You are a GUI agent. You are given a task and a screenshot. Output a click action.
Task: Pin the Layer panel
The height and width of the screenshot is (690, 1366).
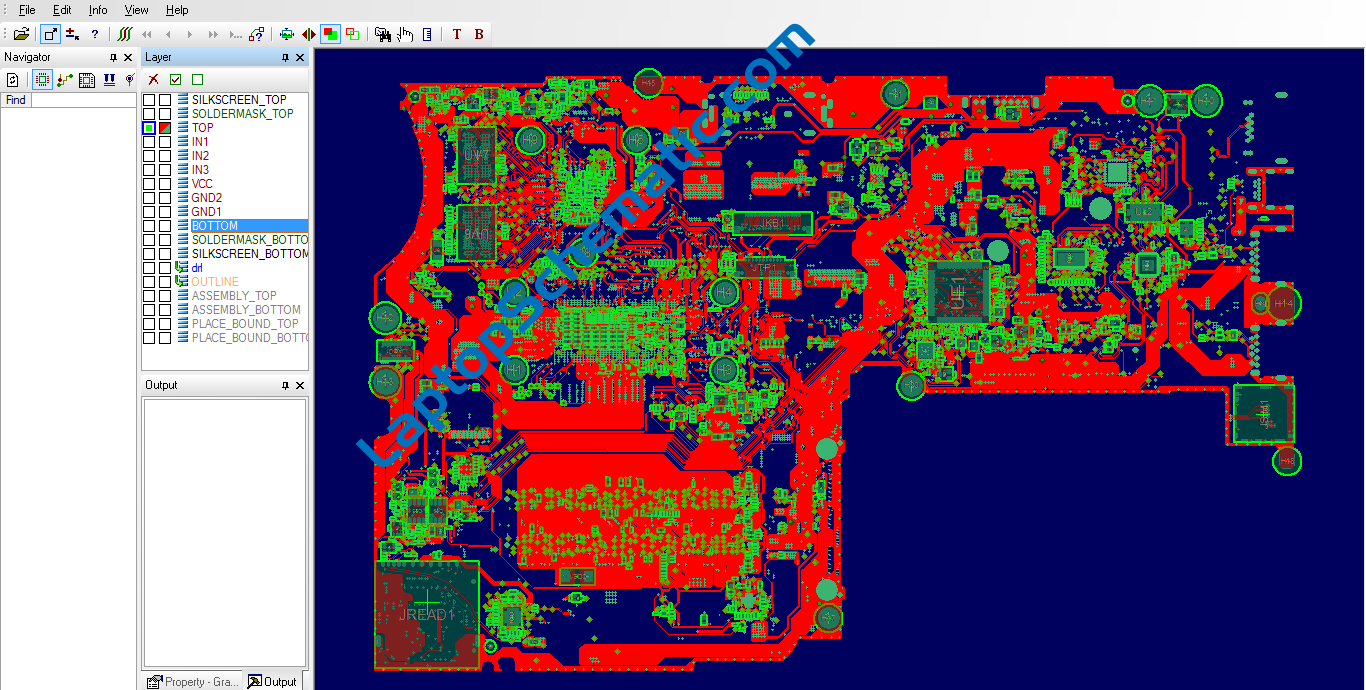285,57
